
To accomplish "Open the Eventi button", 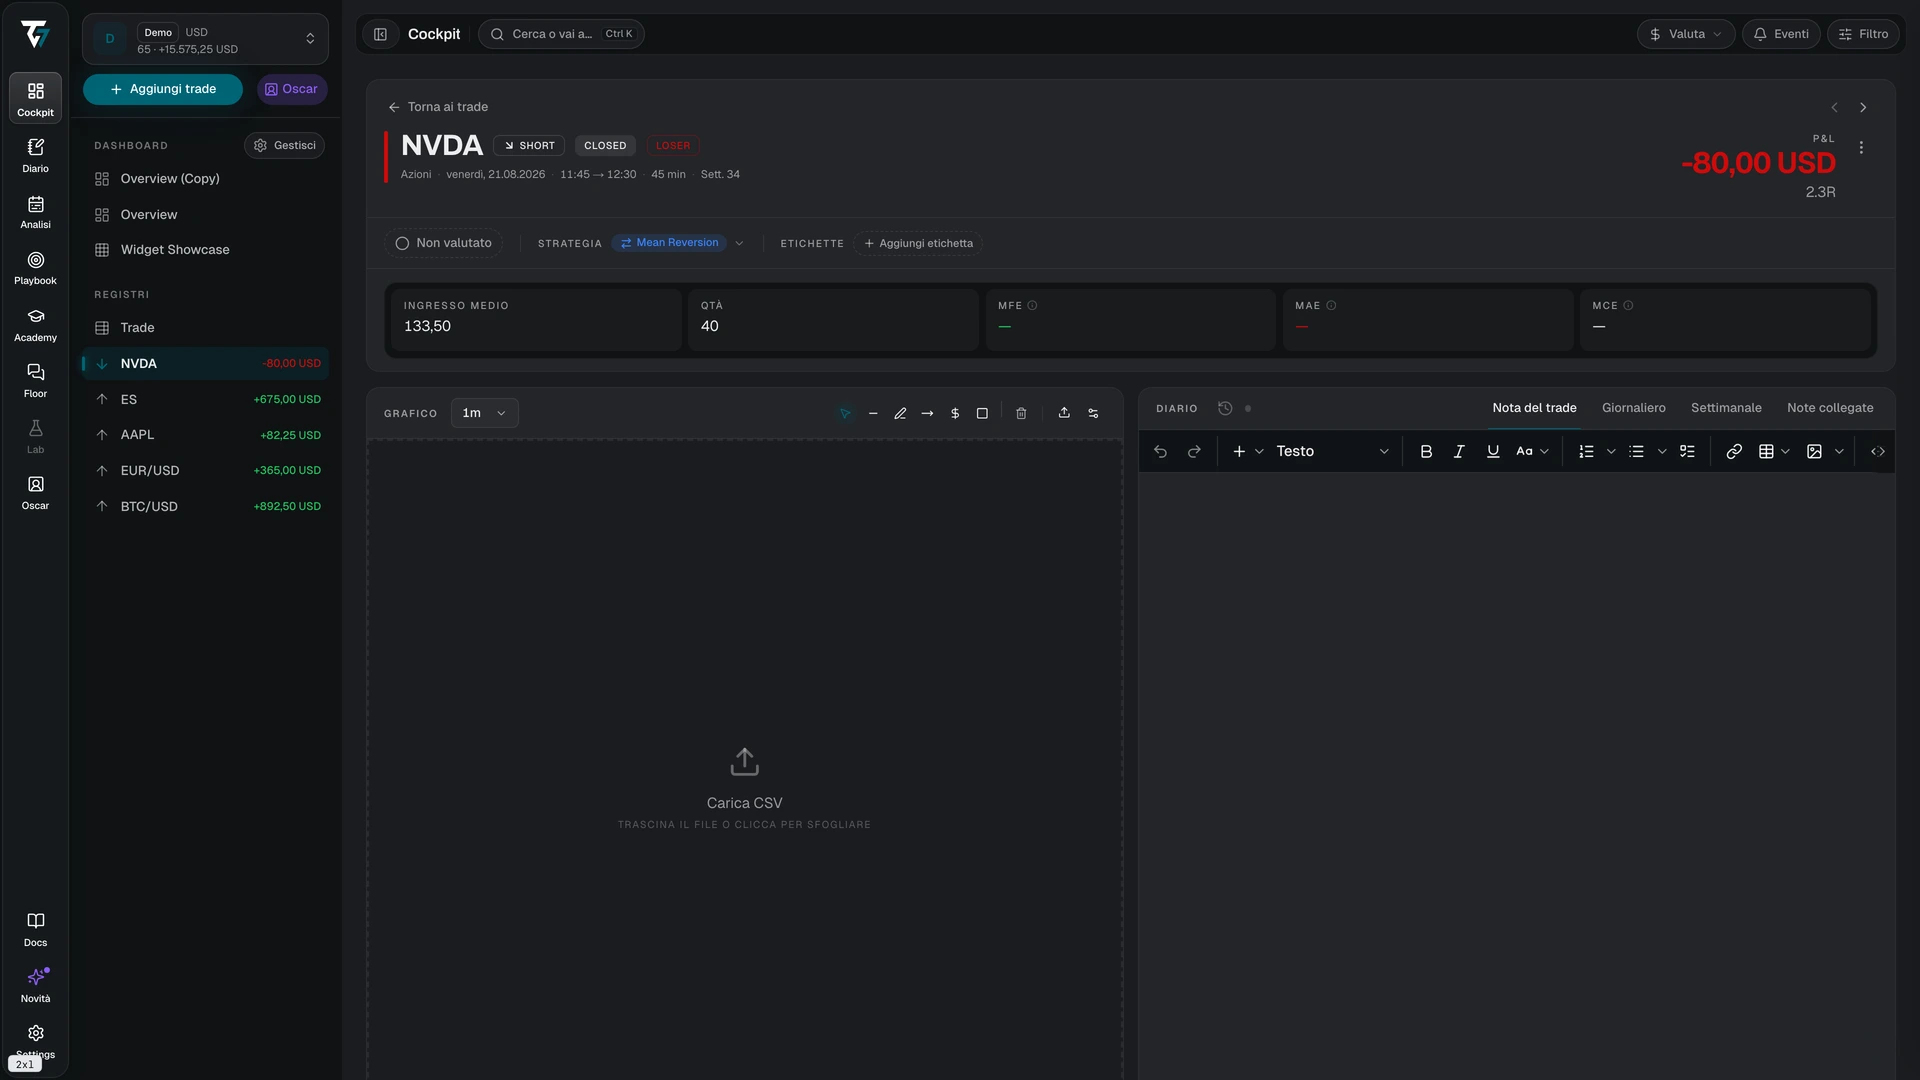I will click(x=1781, y=34).
